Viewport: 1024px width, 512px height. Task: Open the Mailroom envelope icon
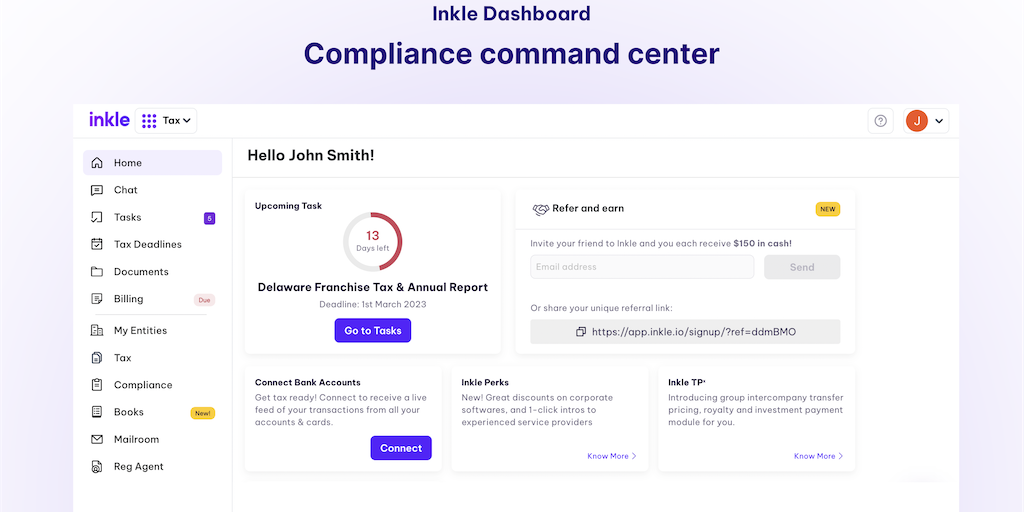coord(97,439)
